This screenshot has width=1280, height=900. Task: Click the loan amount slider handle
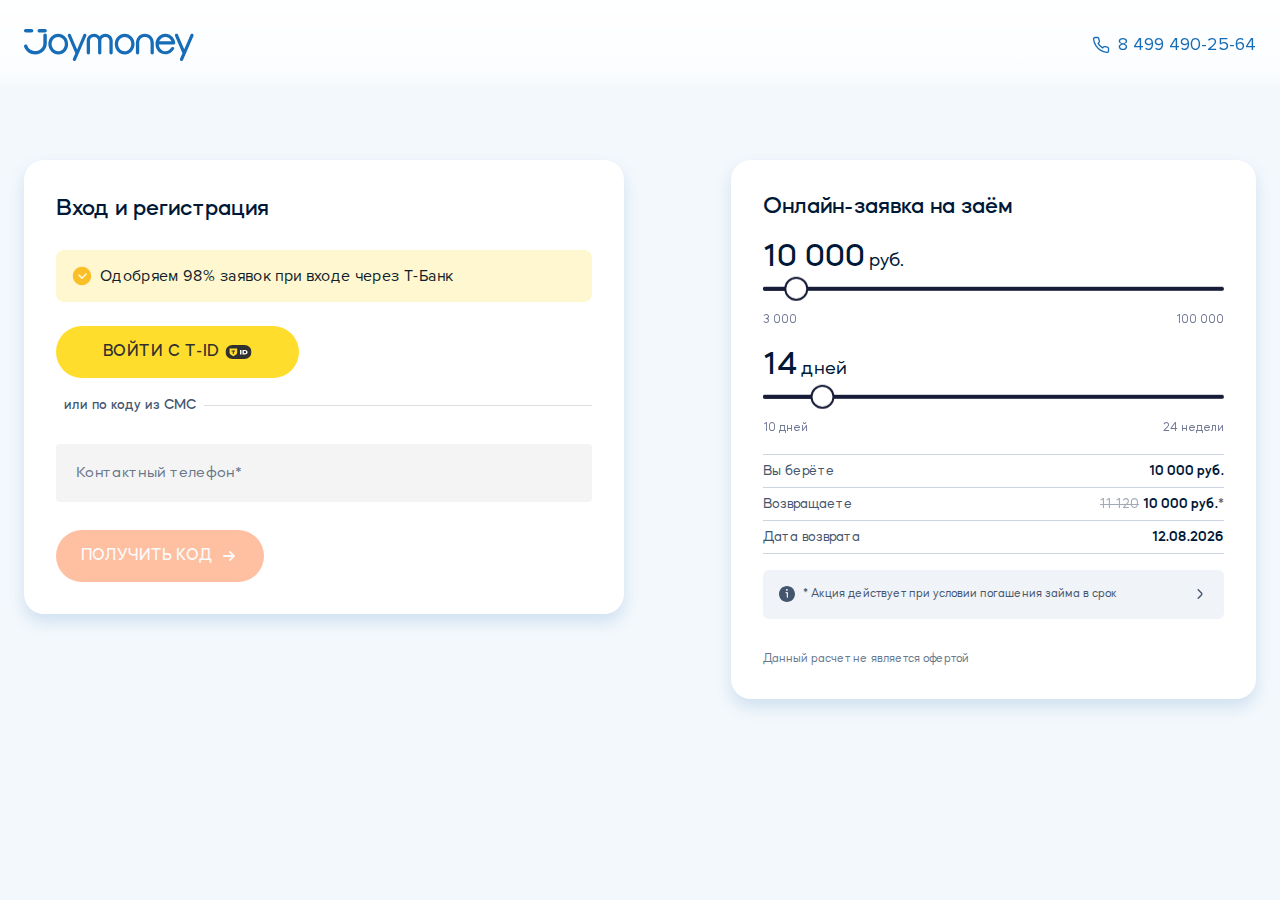pyautogui.click(x=796, y=289)
